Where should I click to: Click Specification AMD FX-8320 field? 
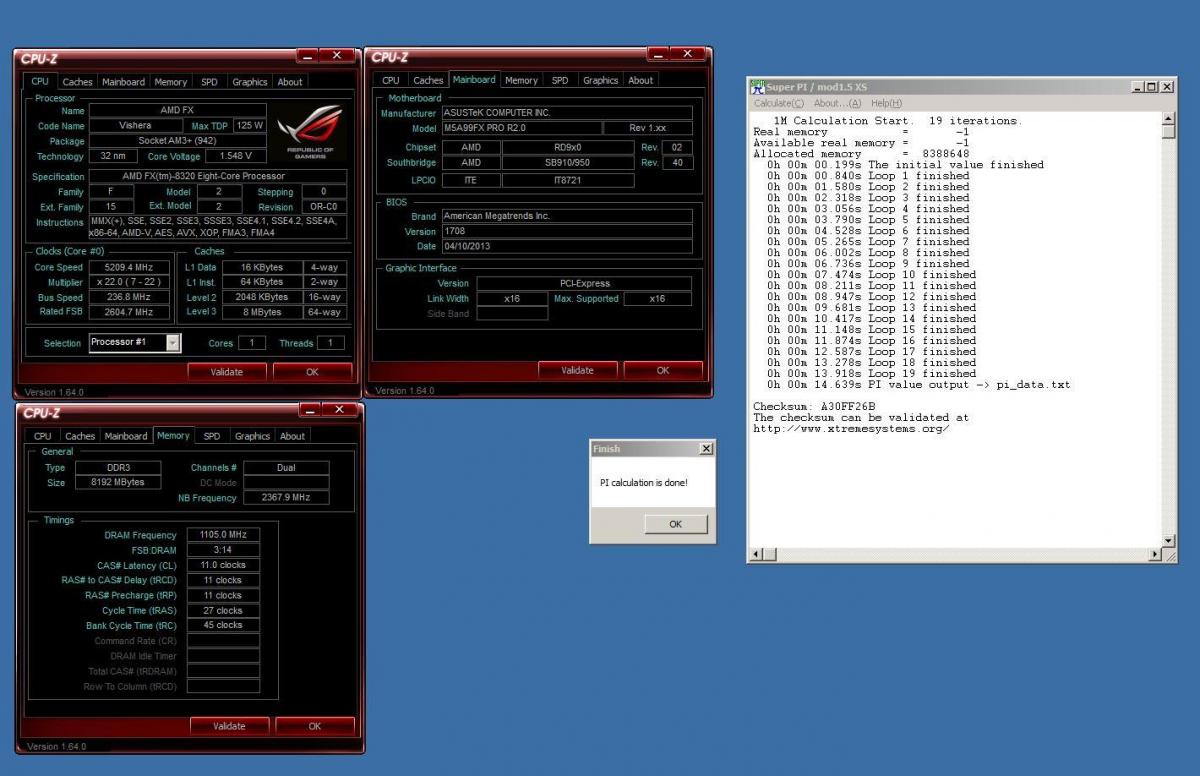pos(218,176)
